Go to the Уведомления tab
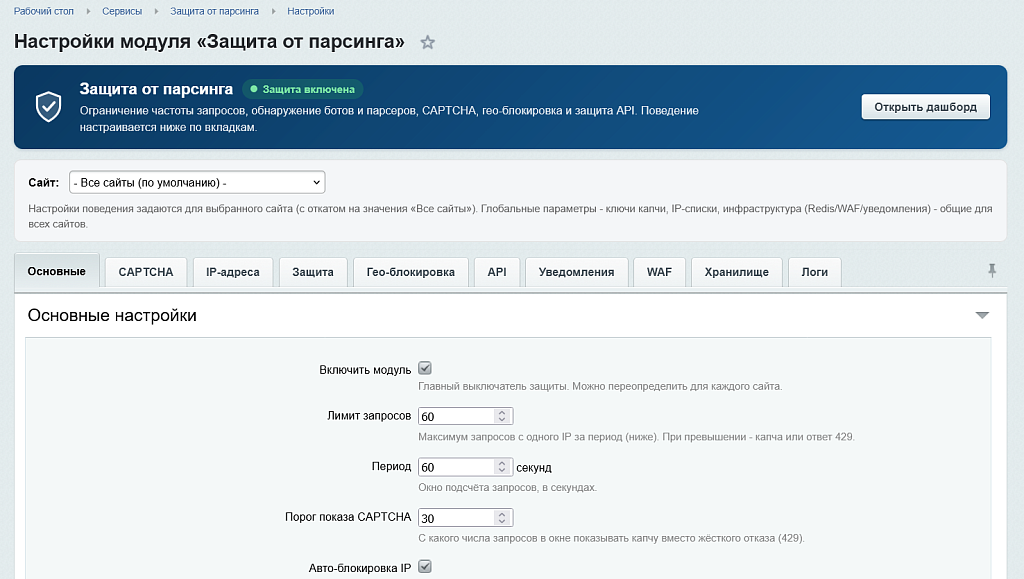Image resolution: width=1024 pixels, height=579 pixels. coord(577,272)
